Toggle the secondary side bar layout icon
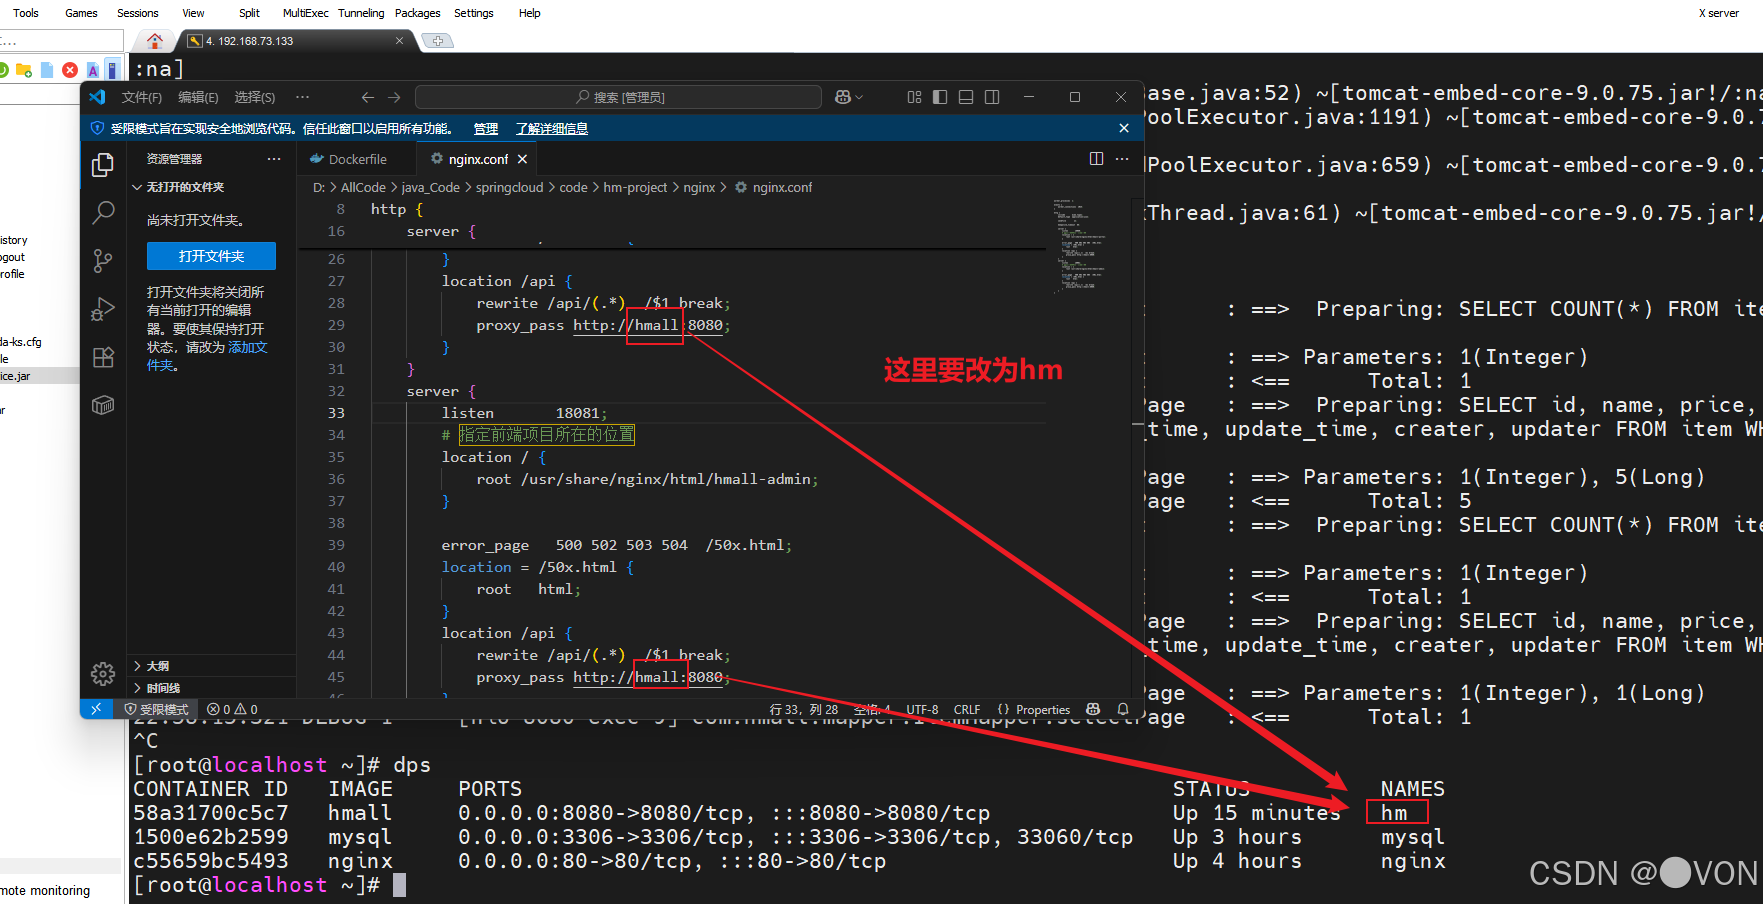Screen dimensions: 1763x904 (992, 97)
